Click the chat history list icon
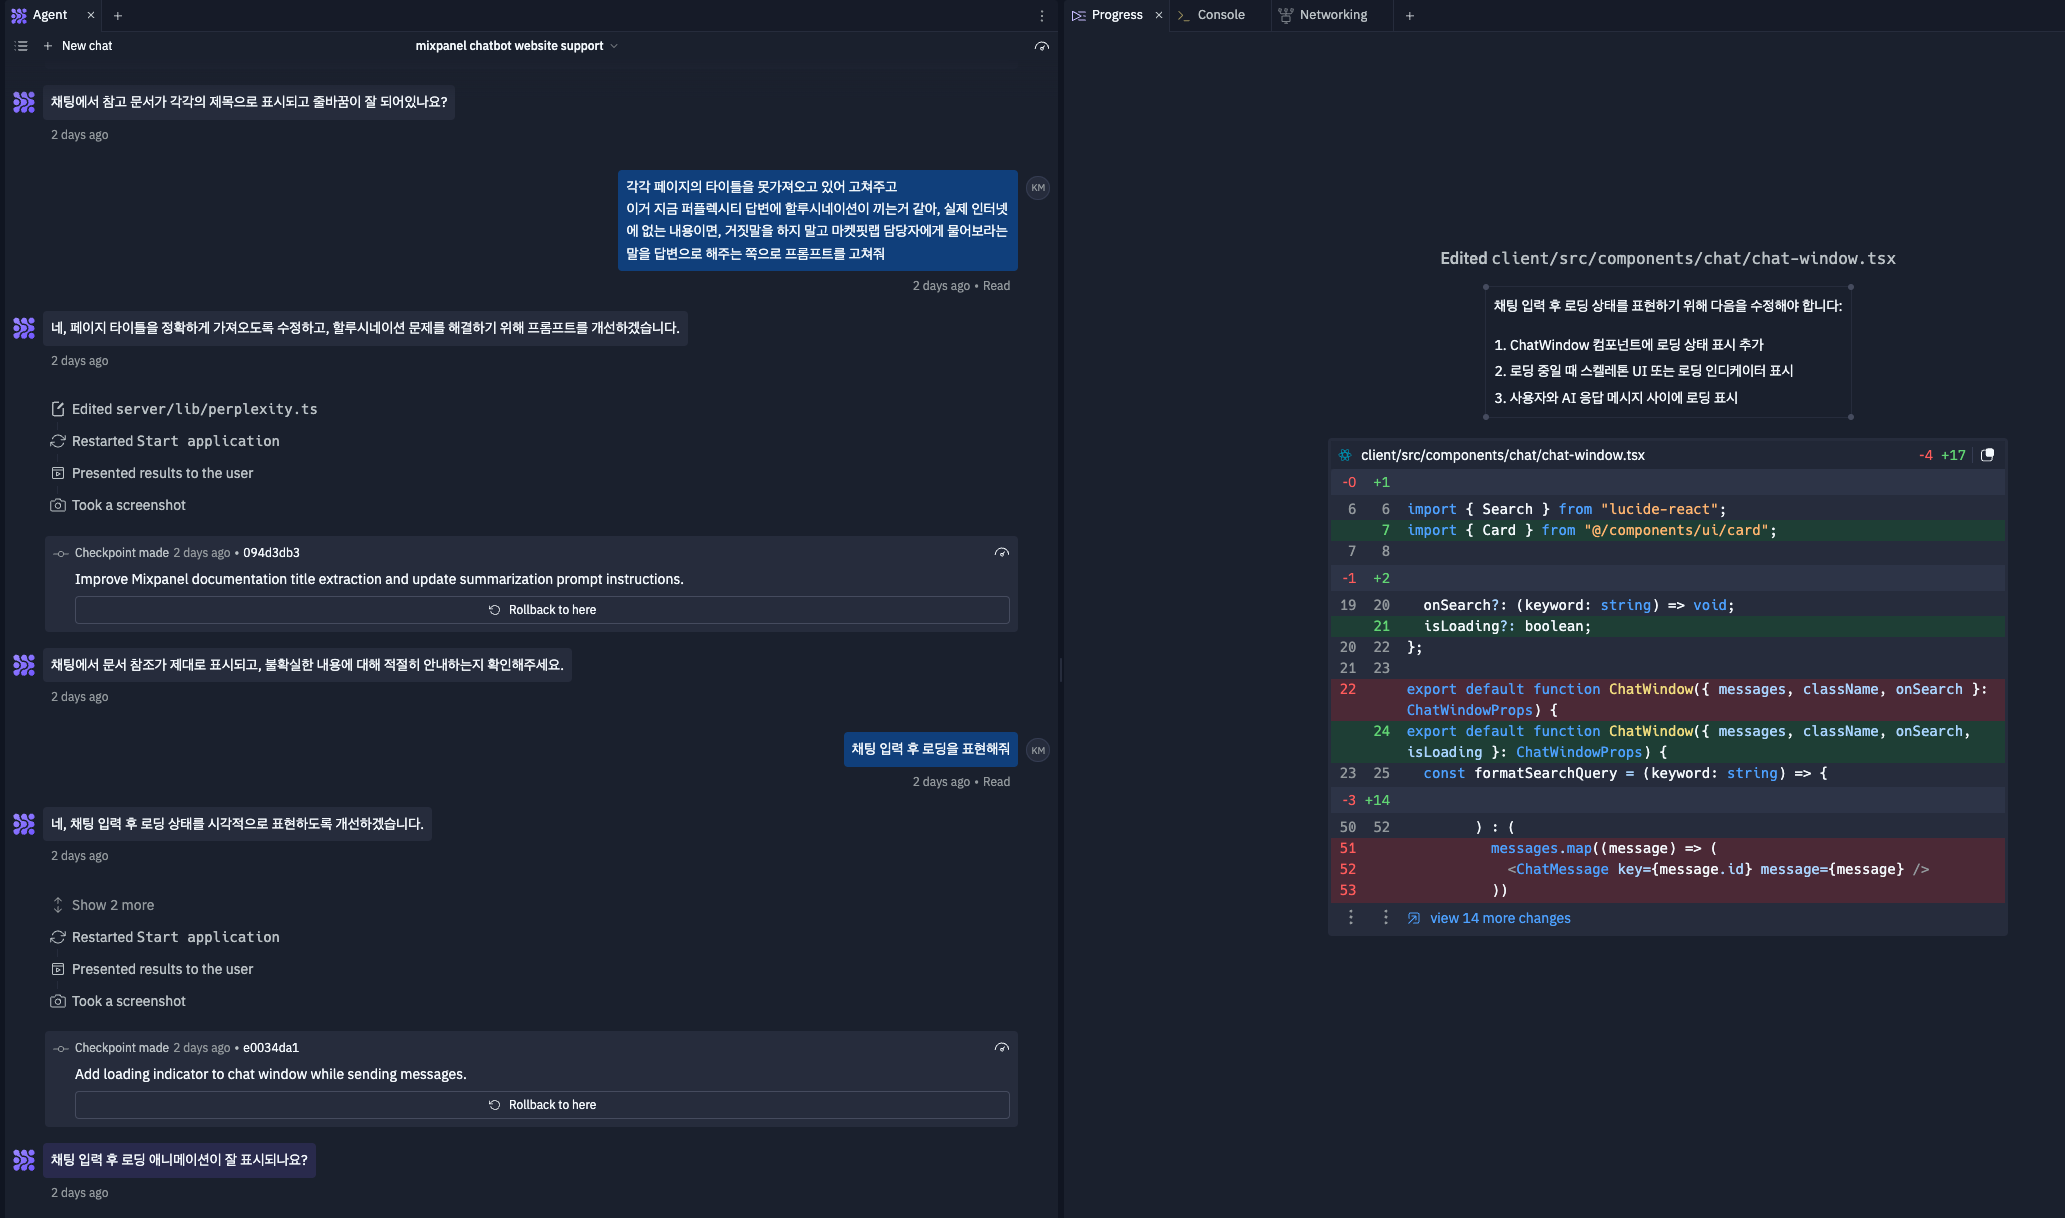Viewport: 2065px width, 1218px height. (x=21, y=46)
